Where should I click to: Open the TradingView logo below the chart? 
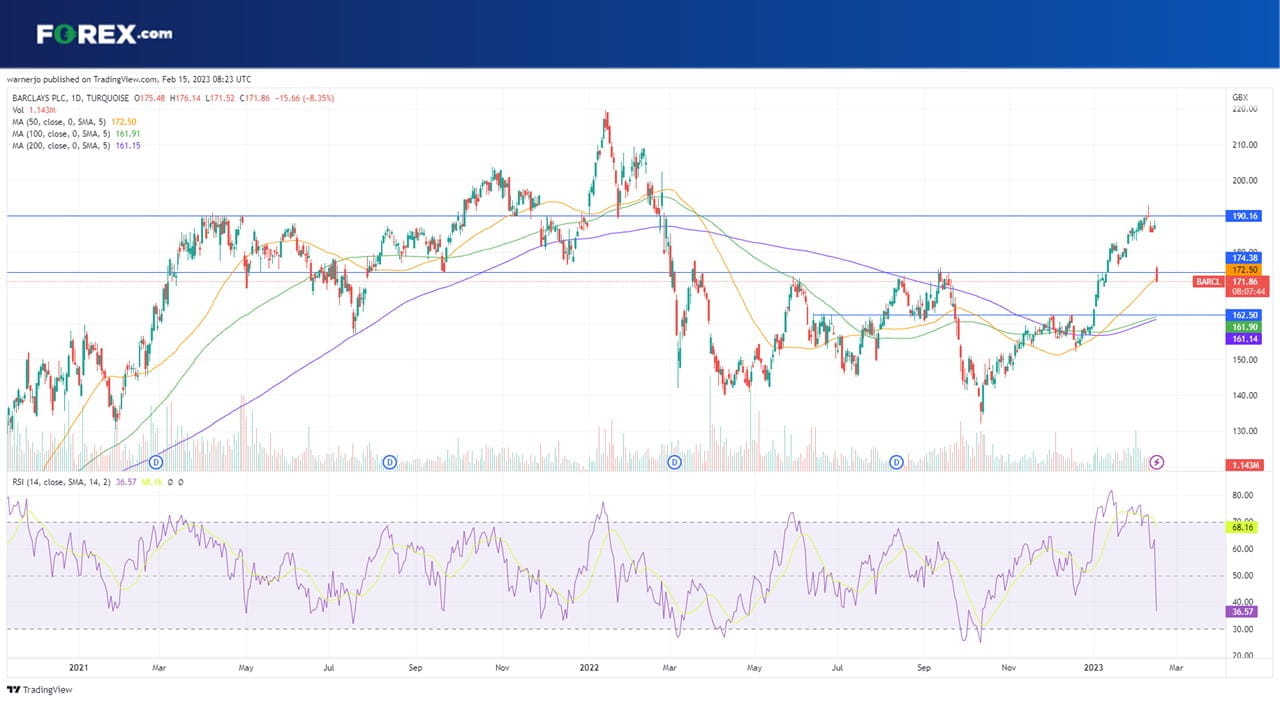pos(40,690)
